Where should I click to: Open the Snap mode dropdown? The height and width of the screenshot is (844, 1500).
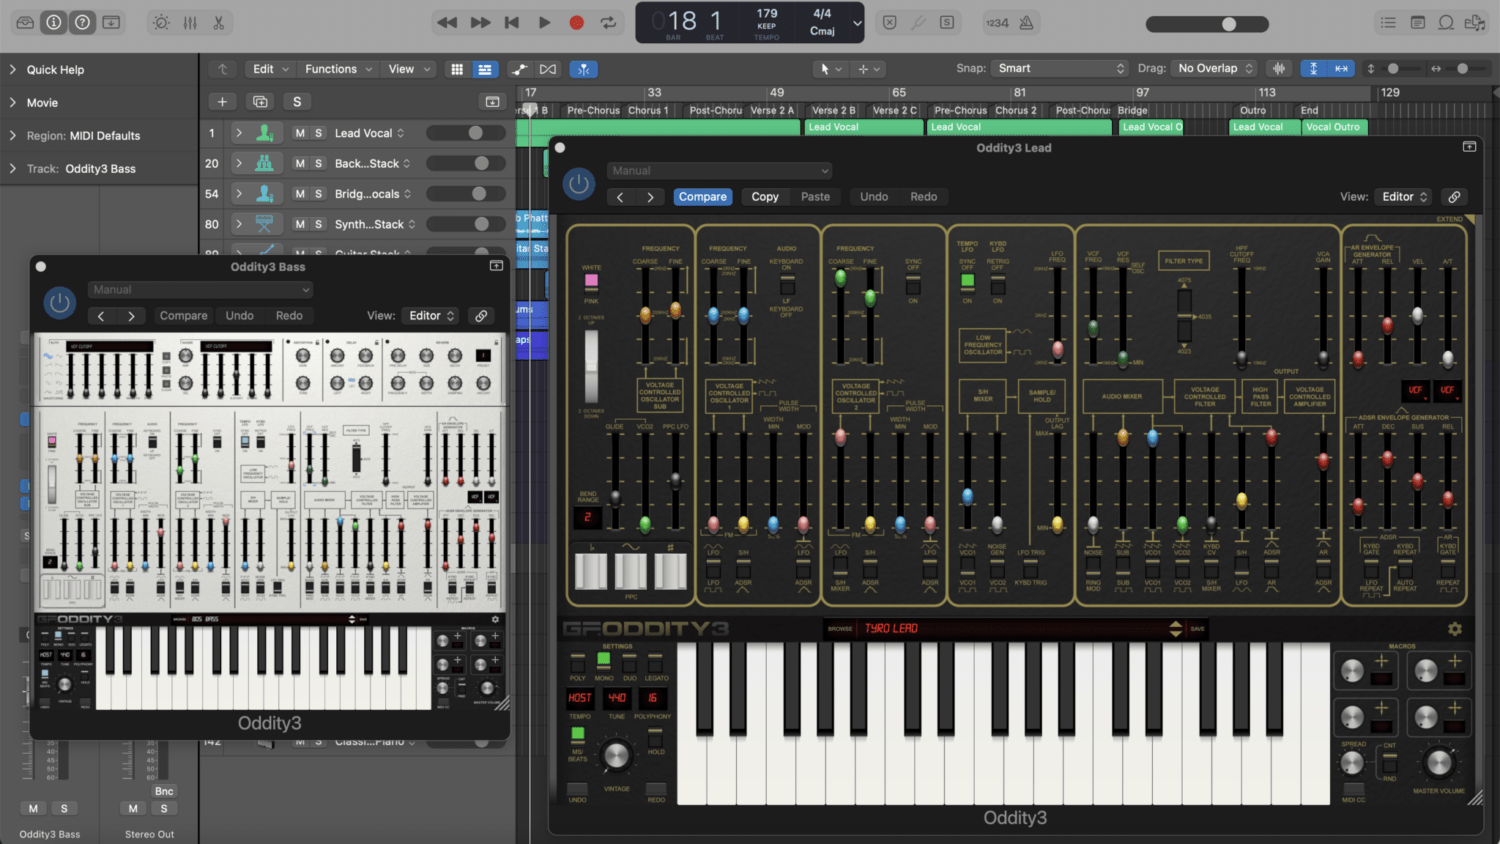tap(1058, 68)
